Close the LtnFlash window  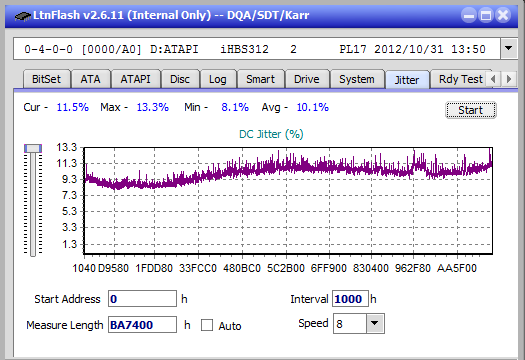(x=503, y=15)
